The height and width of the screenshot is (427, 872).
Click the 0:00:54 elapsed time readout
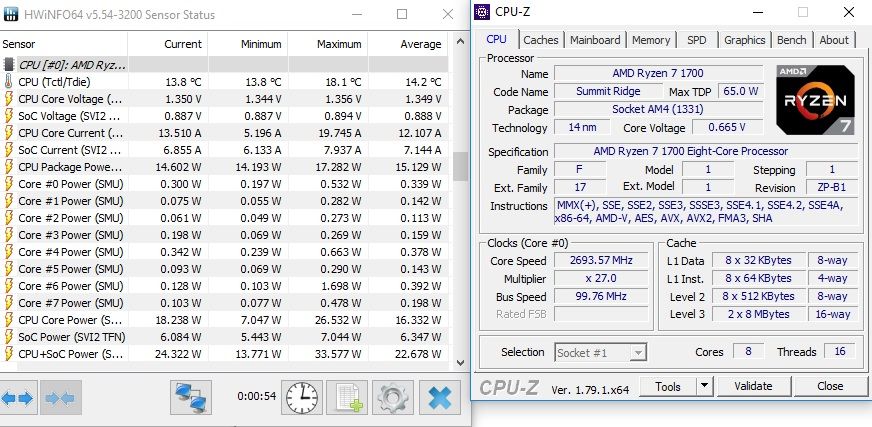pos(256,396)
